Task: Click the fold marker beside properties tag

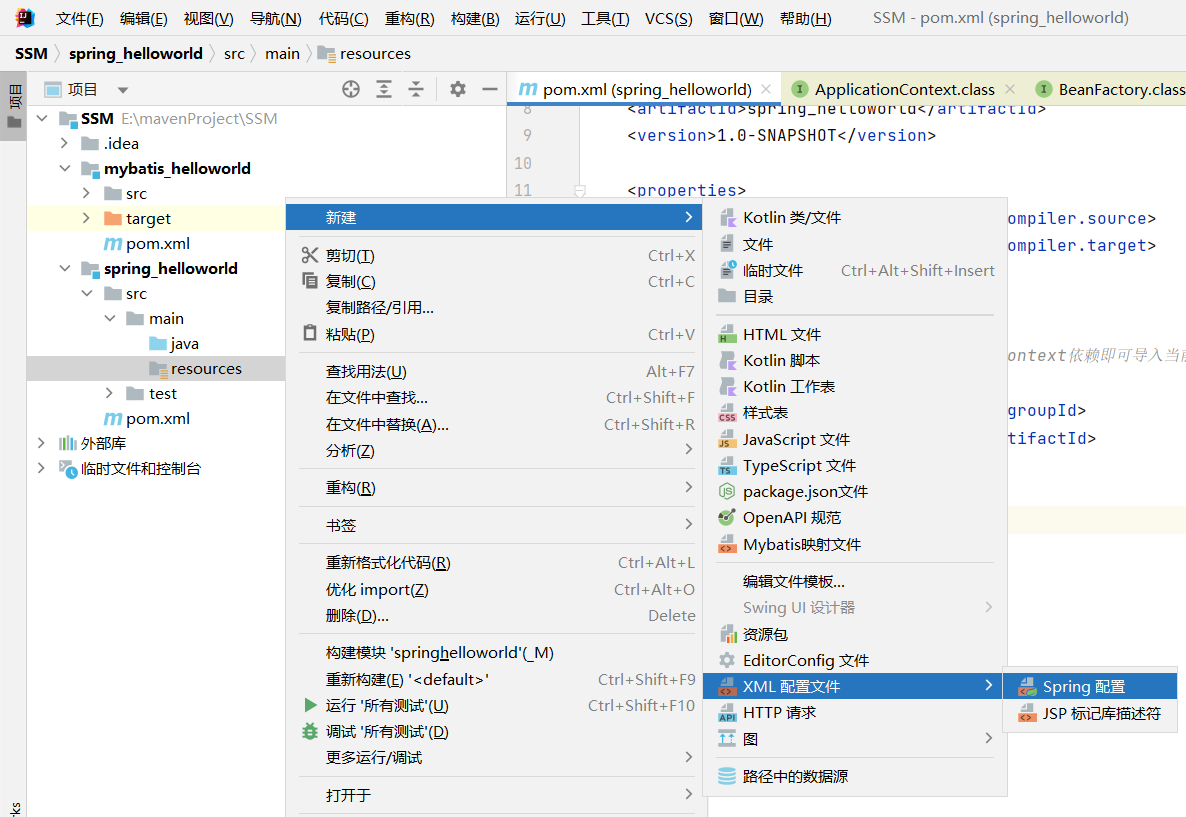Action: click(x=579, y=190)
